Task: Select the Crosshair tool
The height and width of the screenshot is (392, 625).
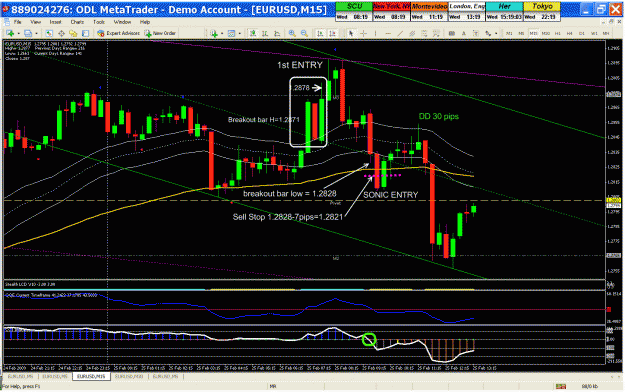Action: coord(364,33)
